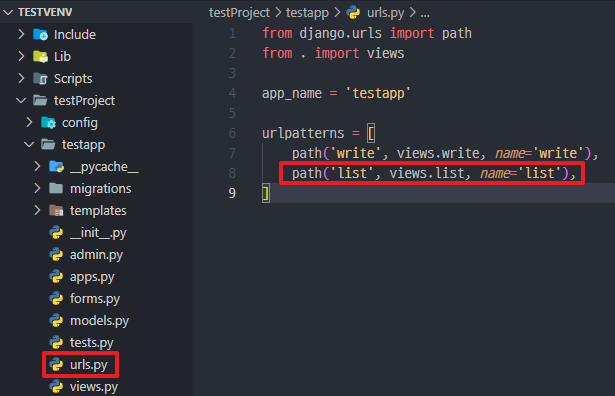Select the migrations folder label
This screenshot has height=396, width=615.
101,189
